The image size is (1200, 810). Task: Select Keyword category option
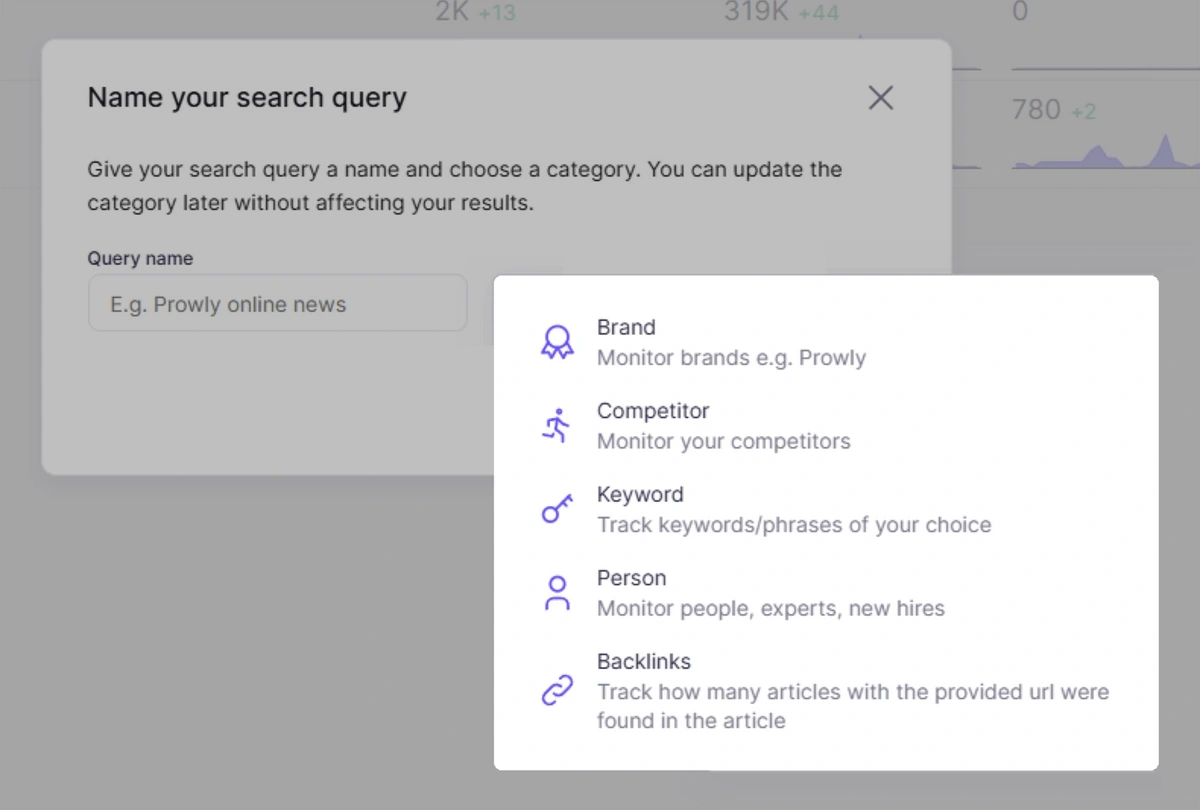pos(826,509)
